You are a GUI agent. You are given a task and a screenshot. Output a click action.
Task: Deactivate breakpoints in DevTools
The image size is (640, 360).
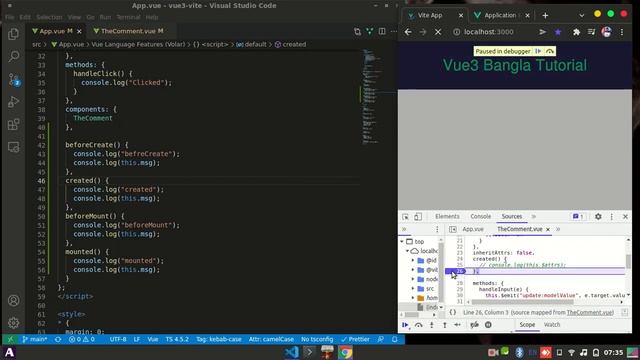tap(474, 325)
